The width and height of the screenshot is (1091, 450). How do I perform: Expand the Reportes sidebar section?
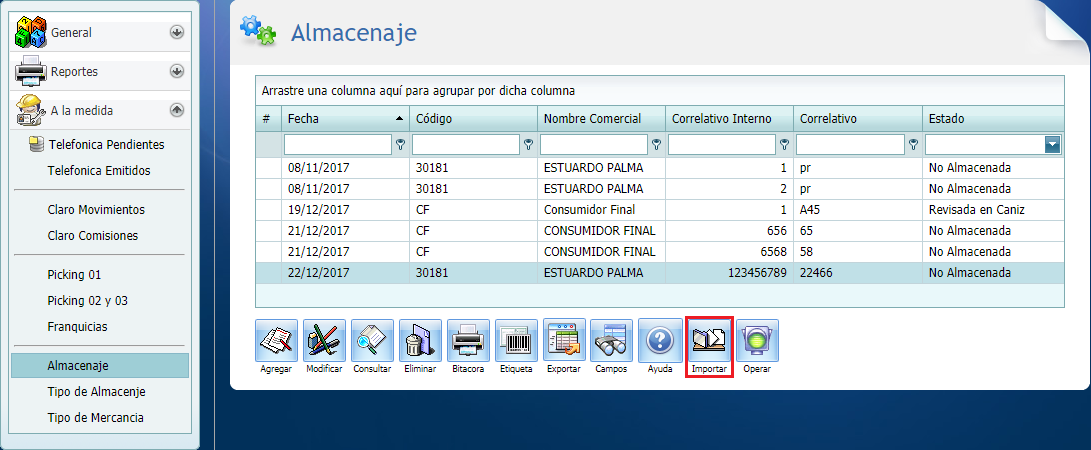177,71
